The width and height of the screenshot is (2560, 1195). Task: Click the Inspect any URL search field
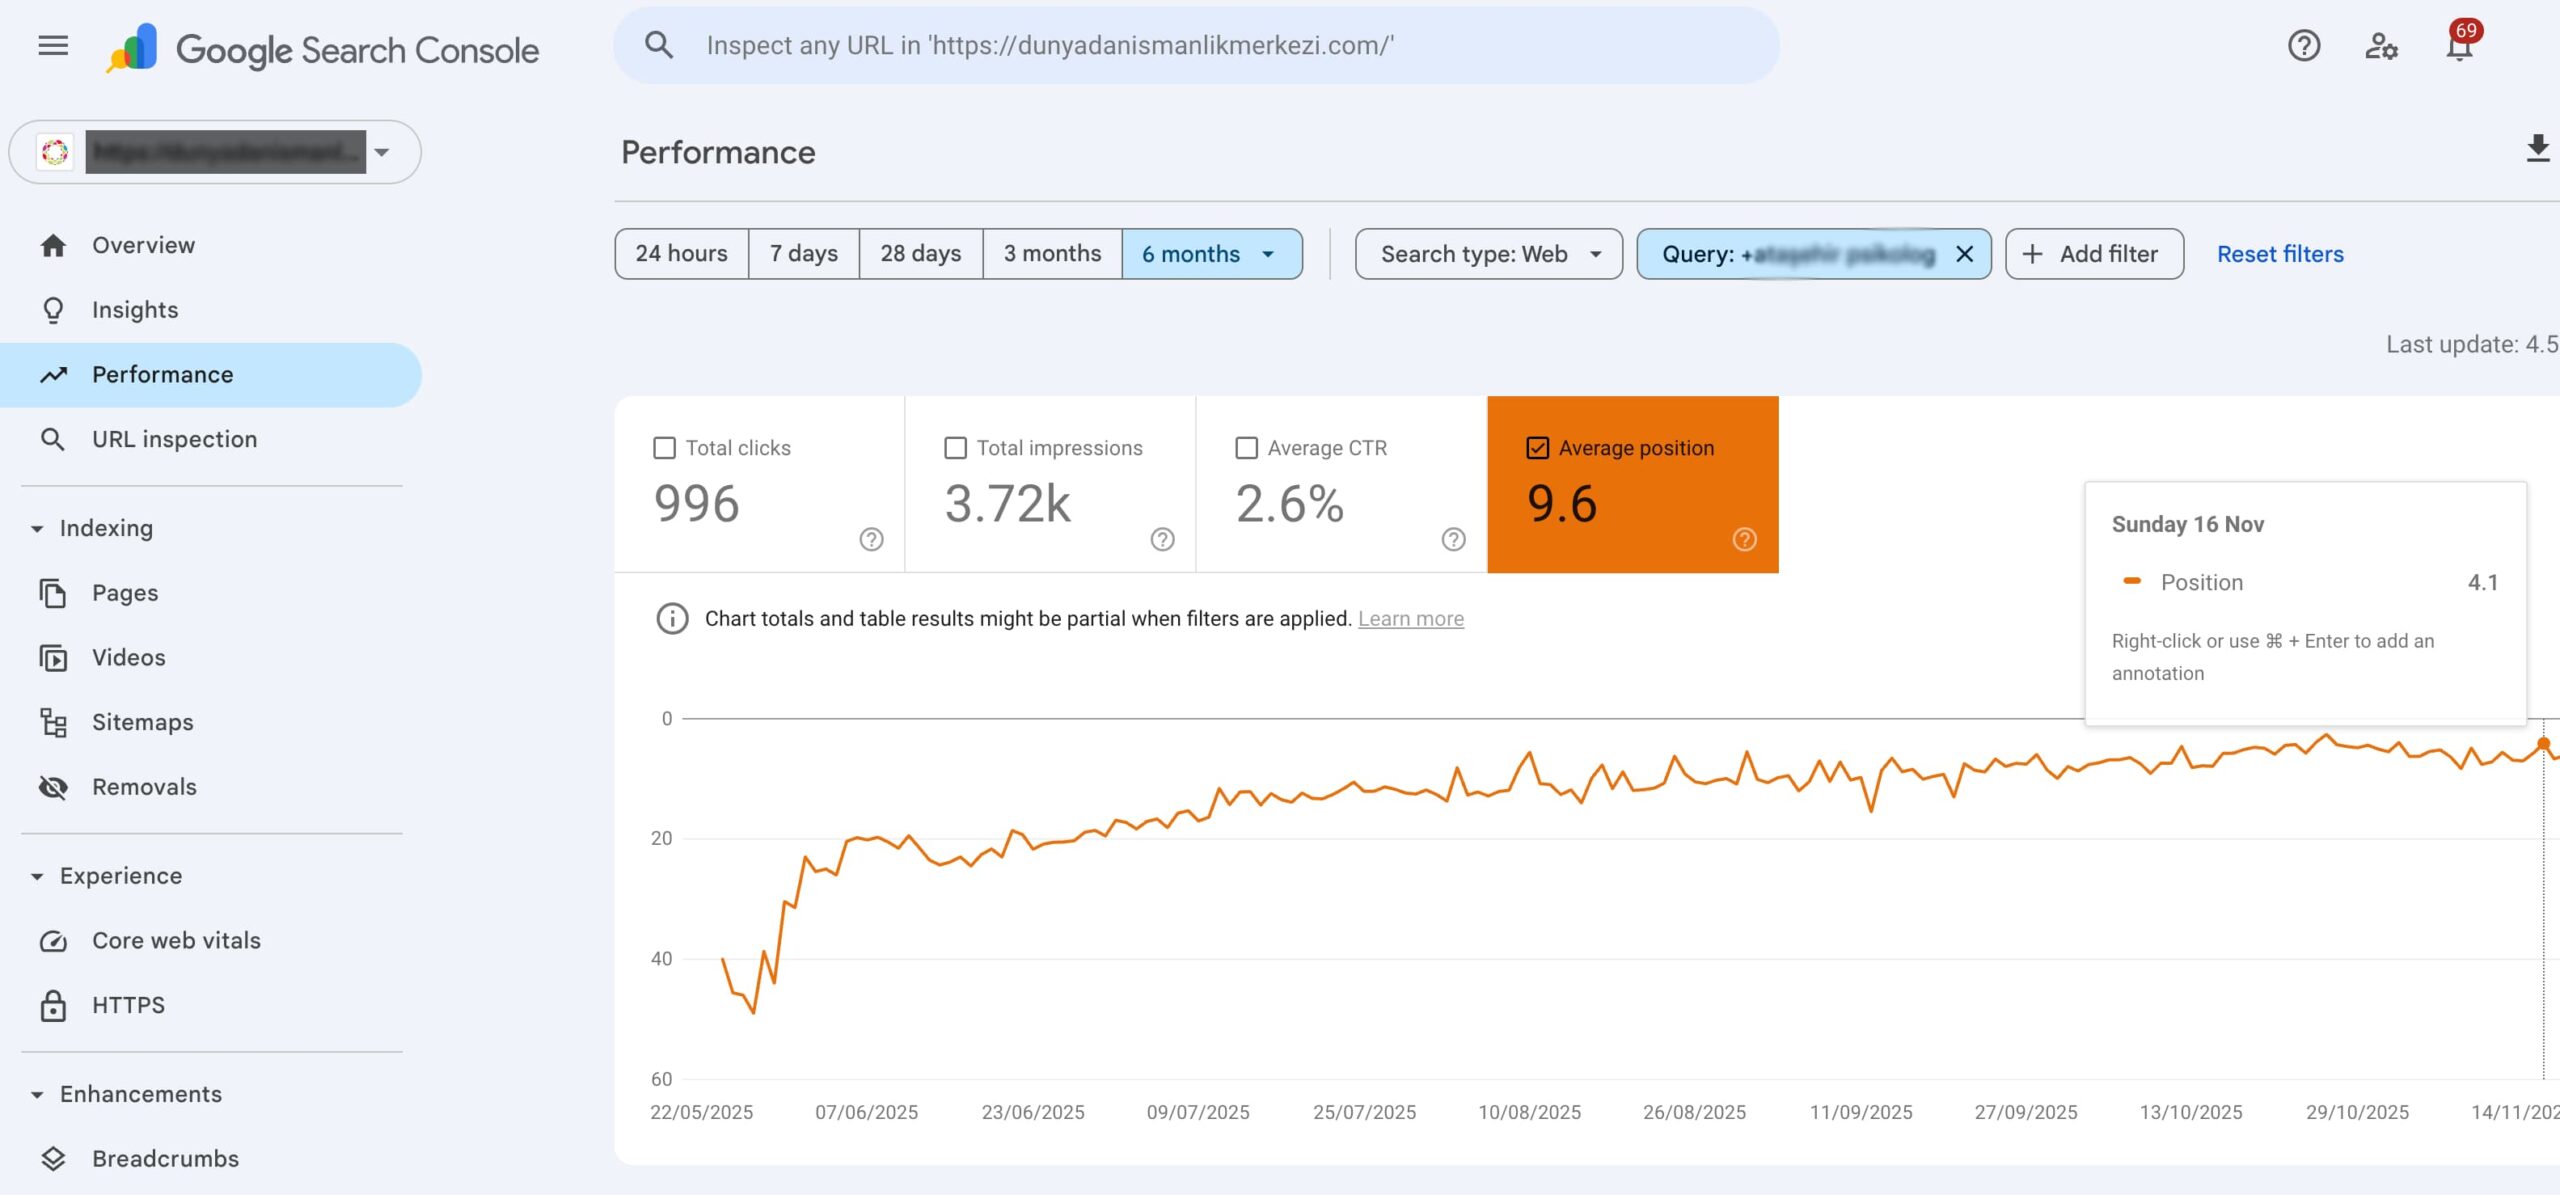tap(1195, 46)
